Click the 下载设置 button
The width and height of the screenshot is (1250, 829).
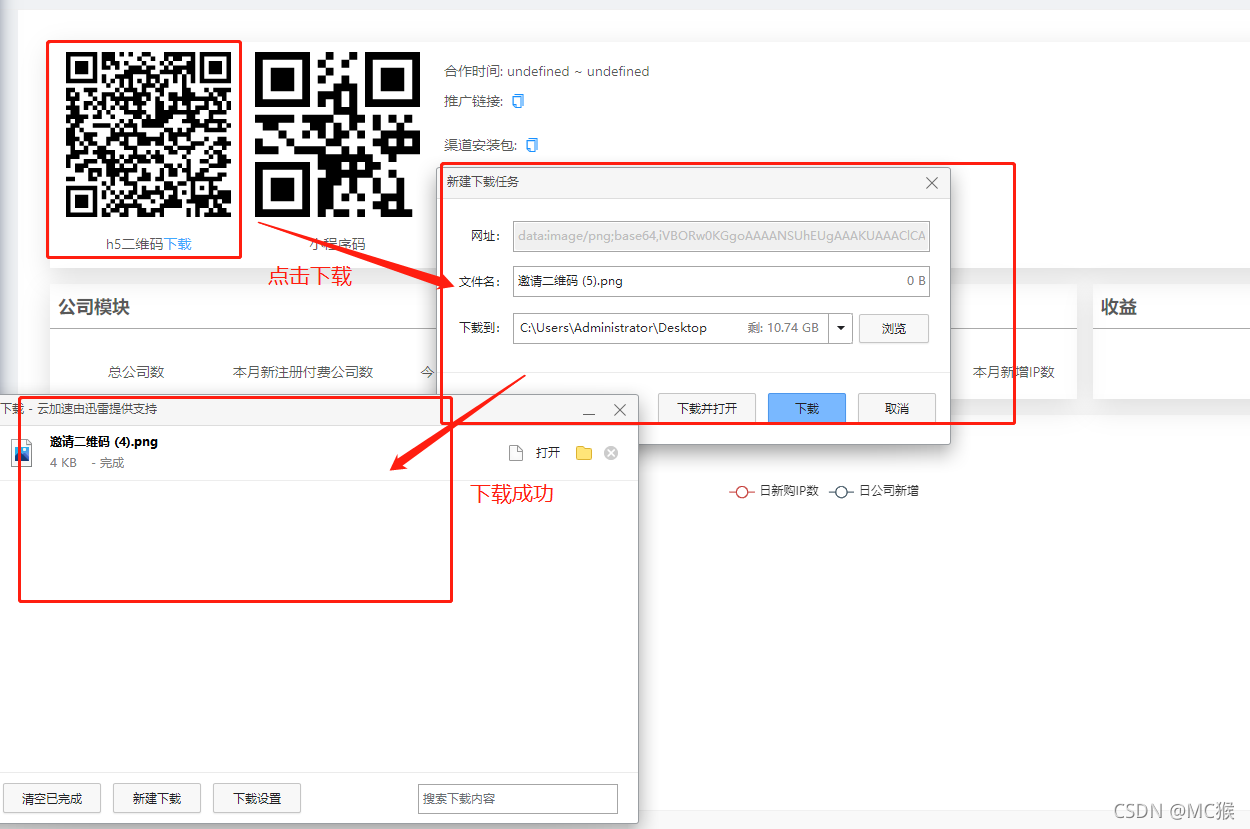pos(257,798)
